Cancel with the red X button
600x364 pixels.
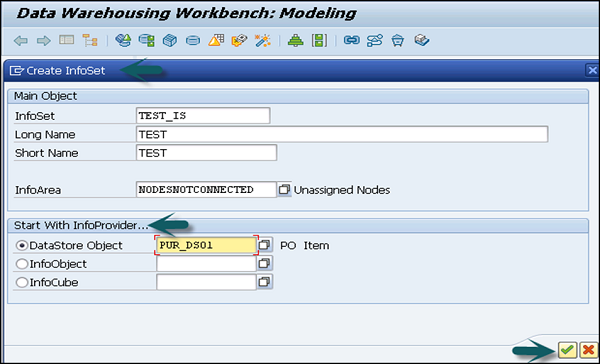tap(588, 350)
